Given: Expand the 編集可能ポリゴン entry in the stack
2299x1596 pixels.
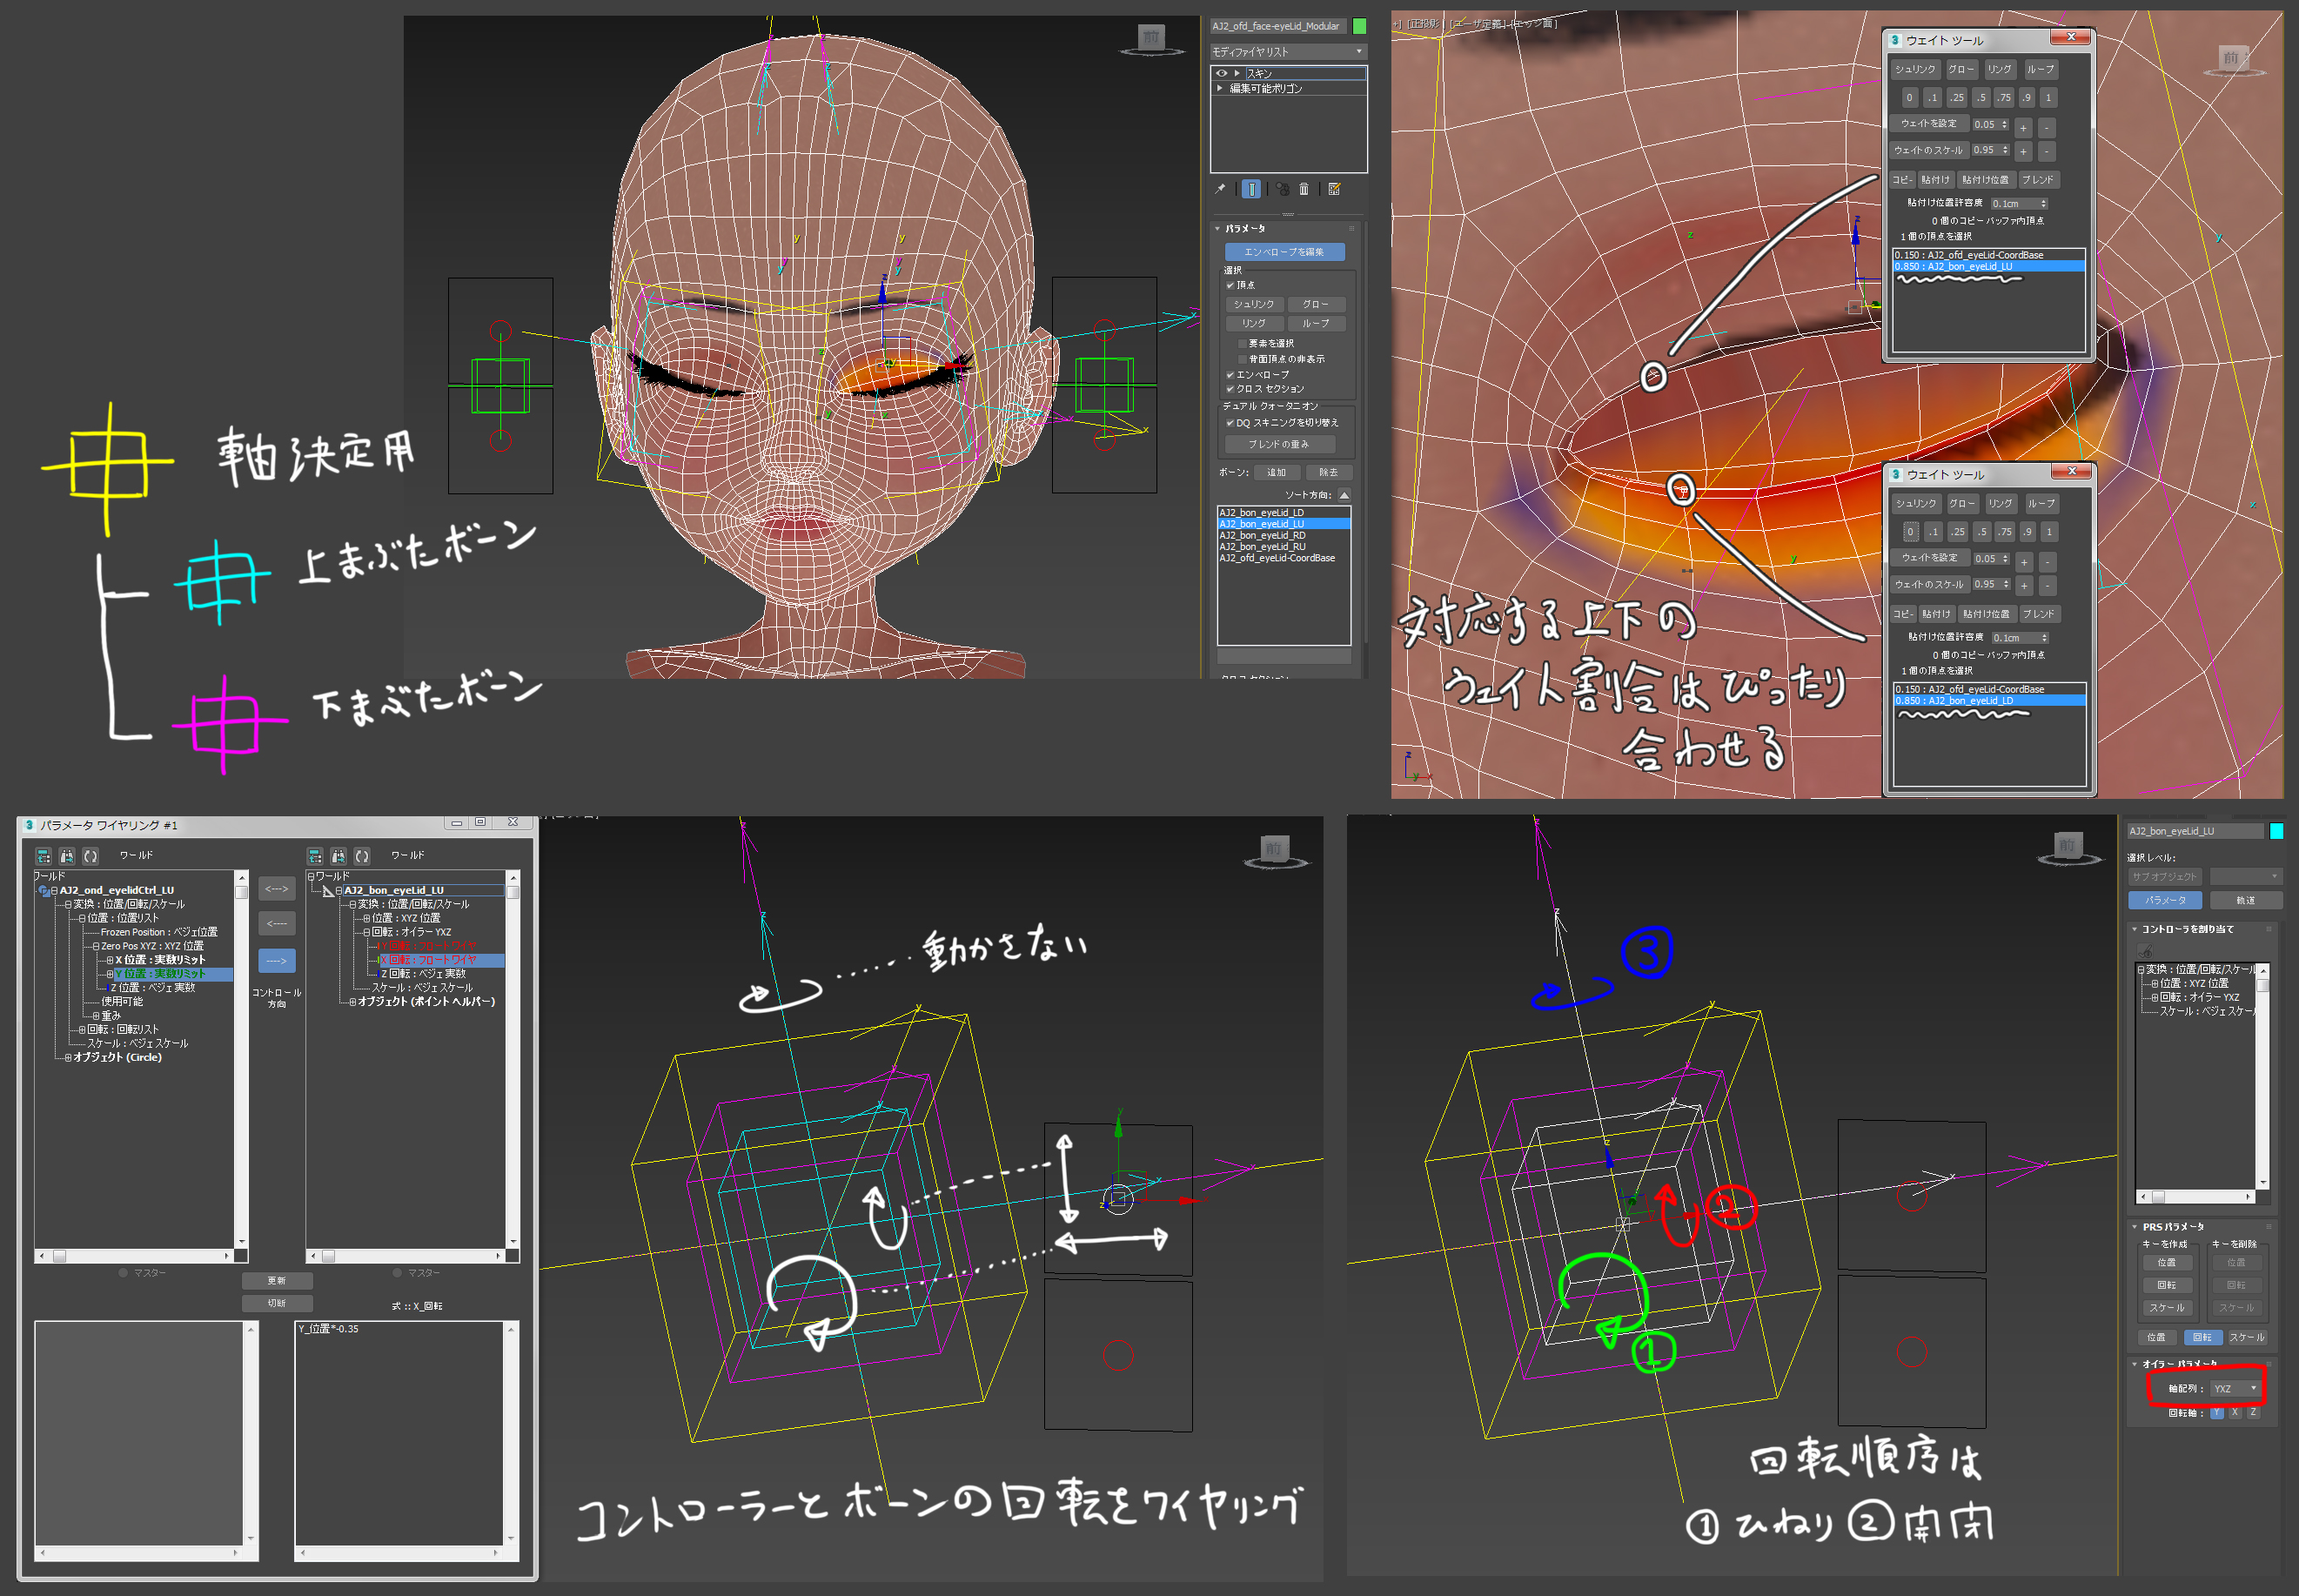Looking at the screenshot, I should click(1220, 88).
